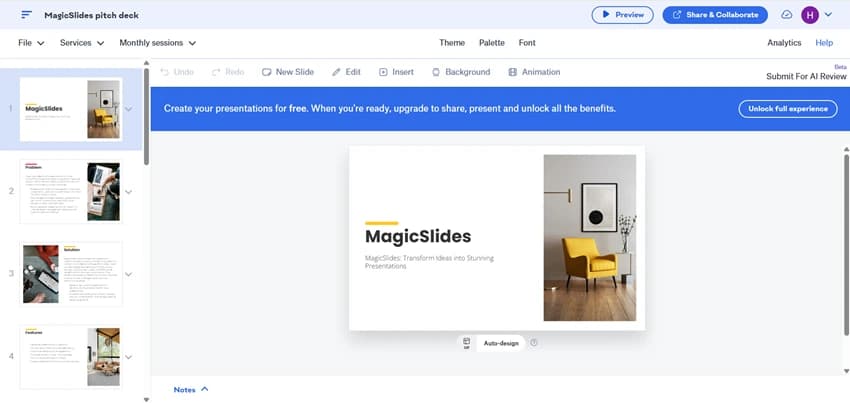The width and height of the screenshot is (850, 403).
Task: Click Share & Collaborate button
Action: (715, 15)
